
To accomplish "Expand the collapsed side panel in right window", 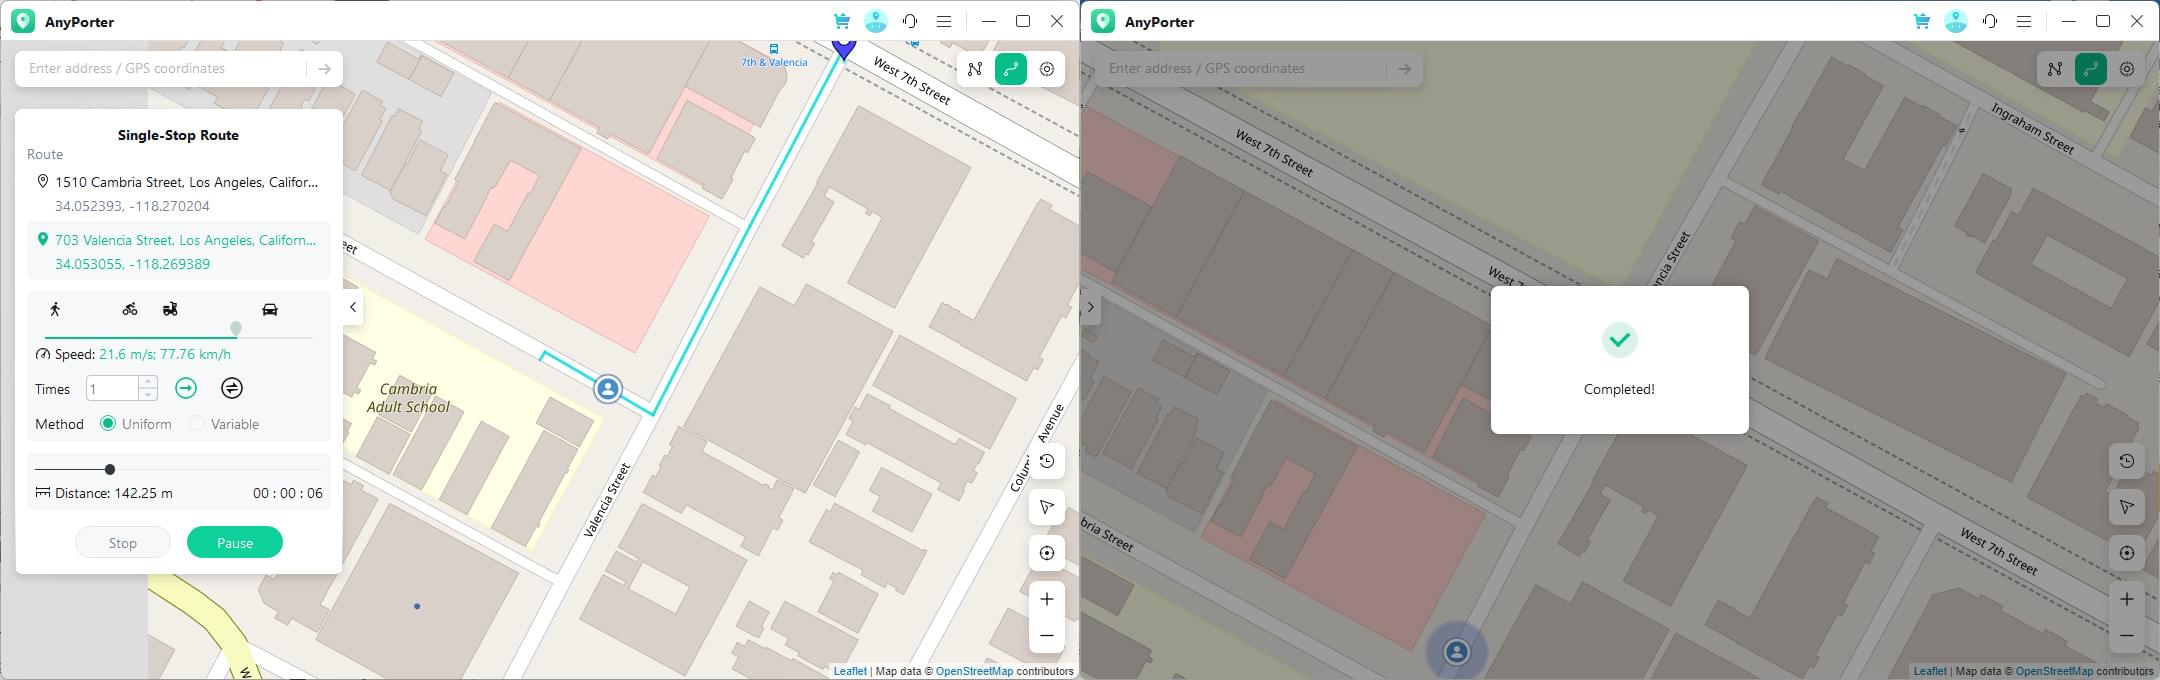I will [1091, 308].
